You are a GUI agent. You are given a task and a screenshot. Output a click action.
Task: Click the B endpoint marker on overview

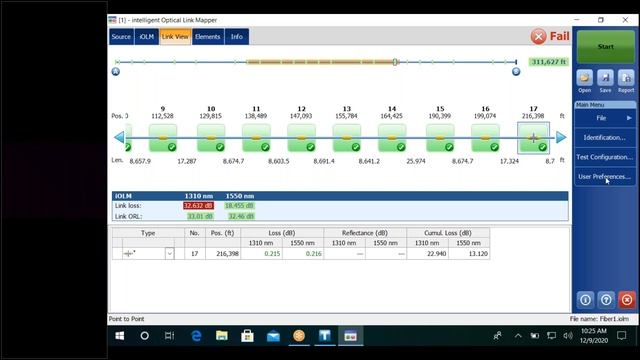(x=516, y=72)
